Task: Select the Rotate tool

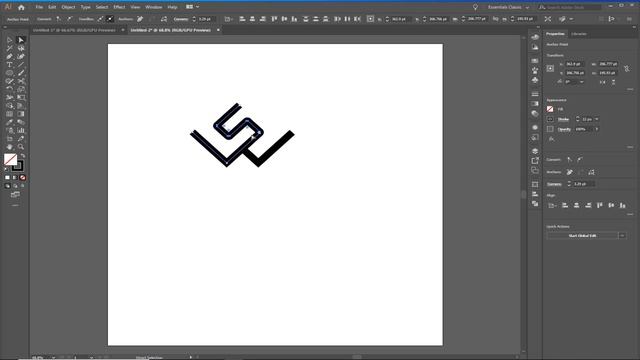Action: 9,89
